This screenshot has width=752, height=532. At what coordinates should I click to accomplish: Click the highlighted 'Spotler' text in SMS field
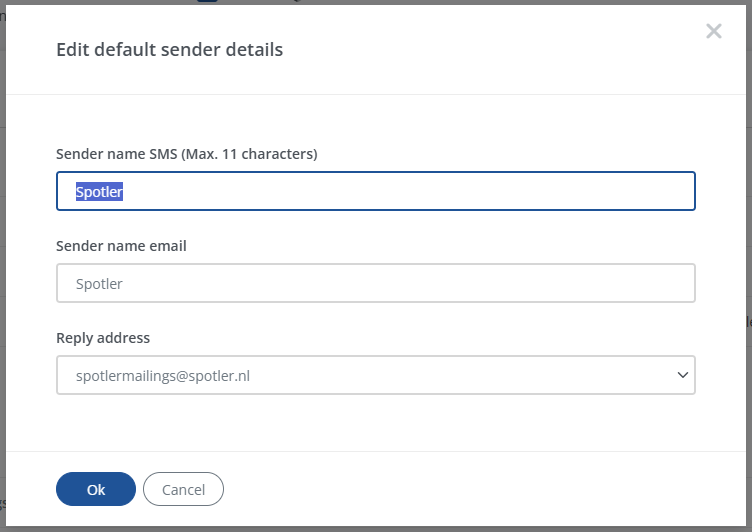(99, 191)
